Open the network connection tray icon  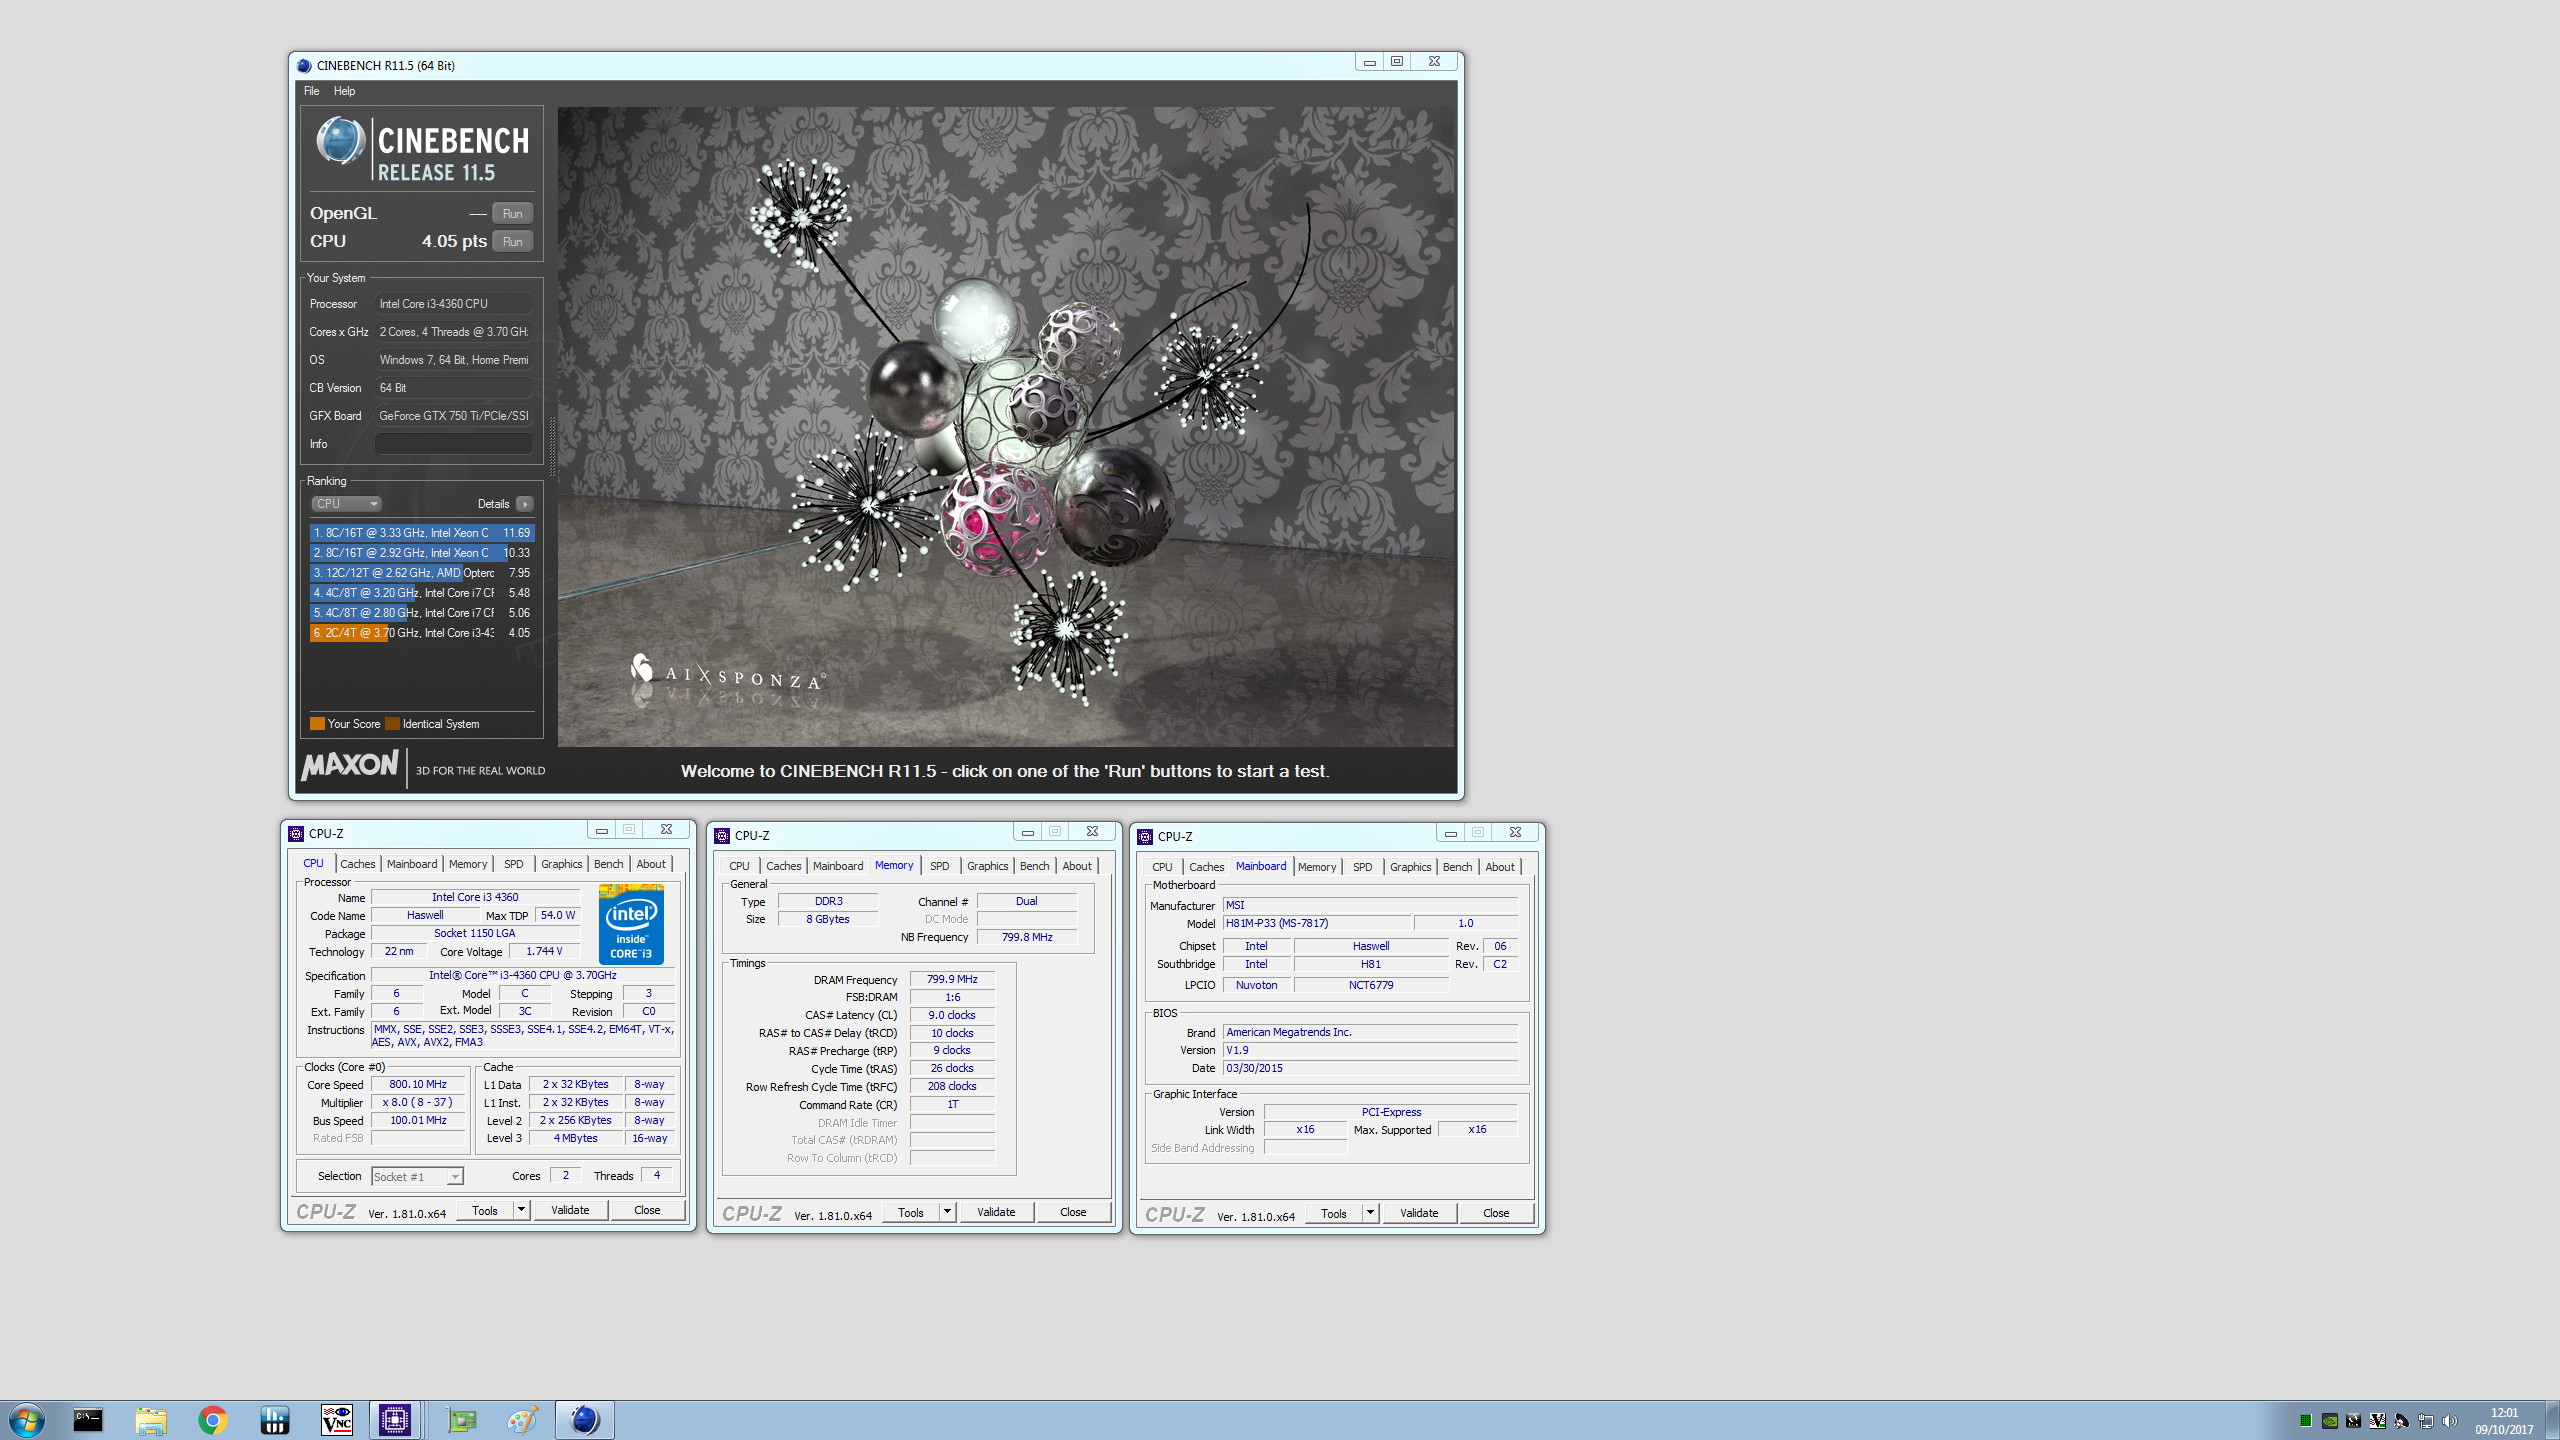coord(2425,1421)
